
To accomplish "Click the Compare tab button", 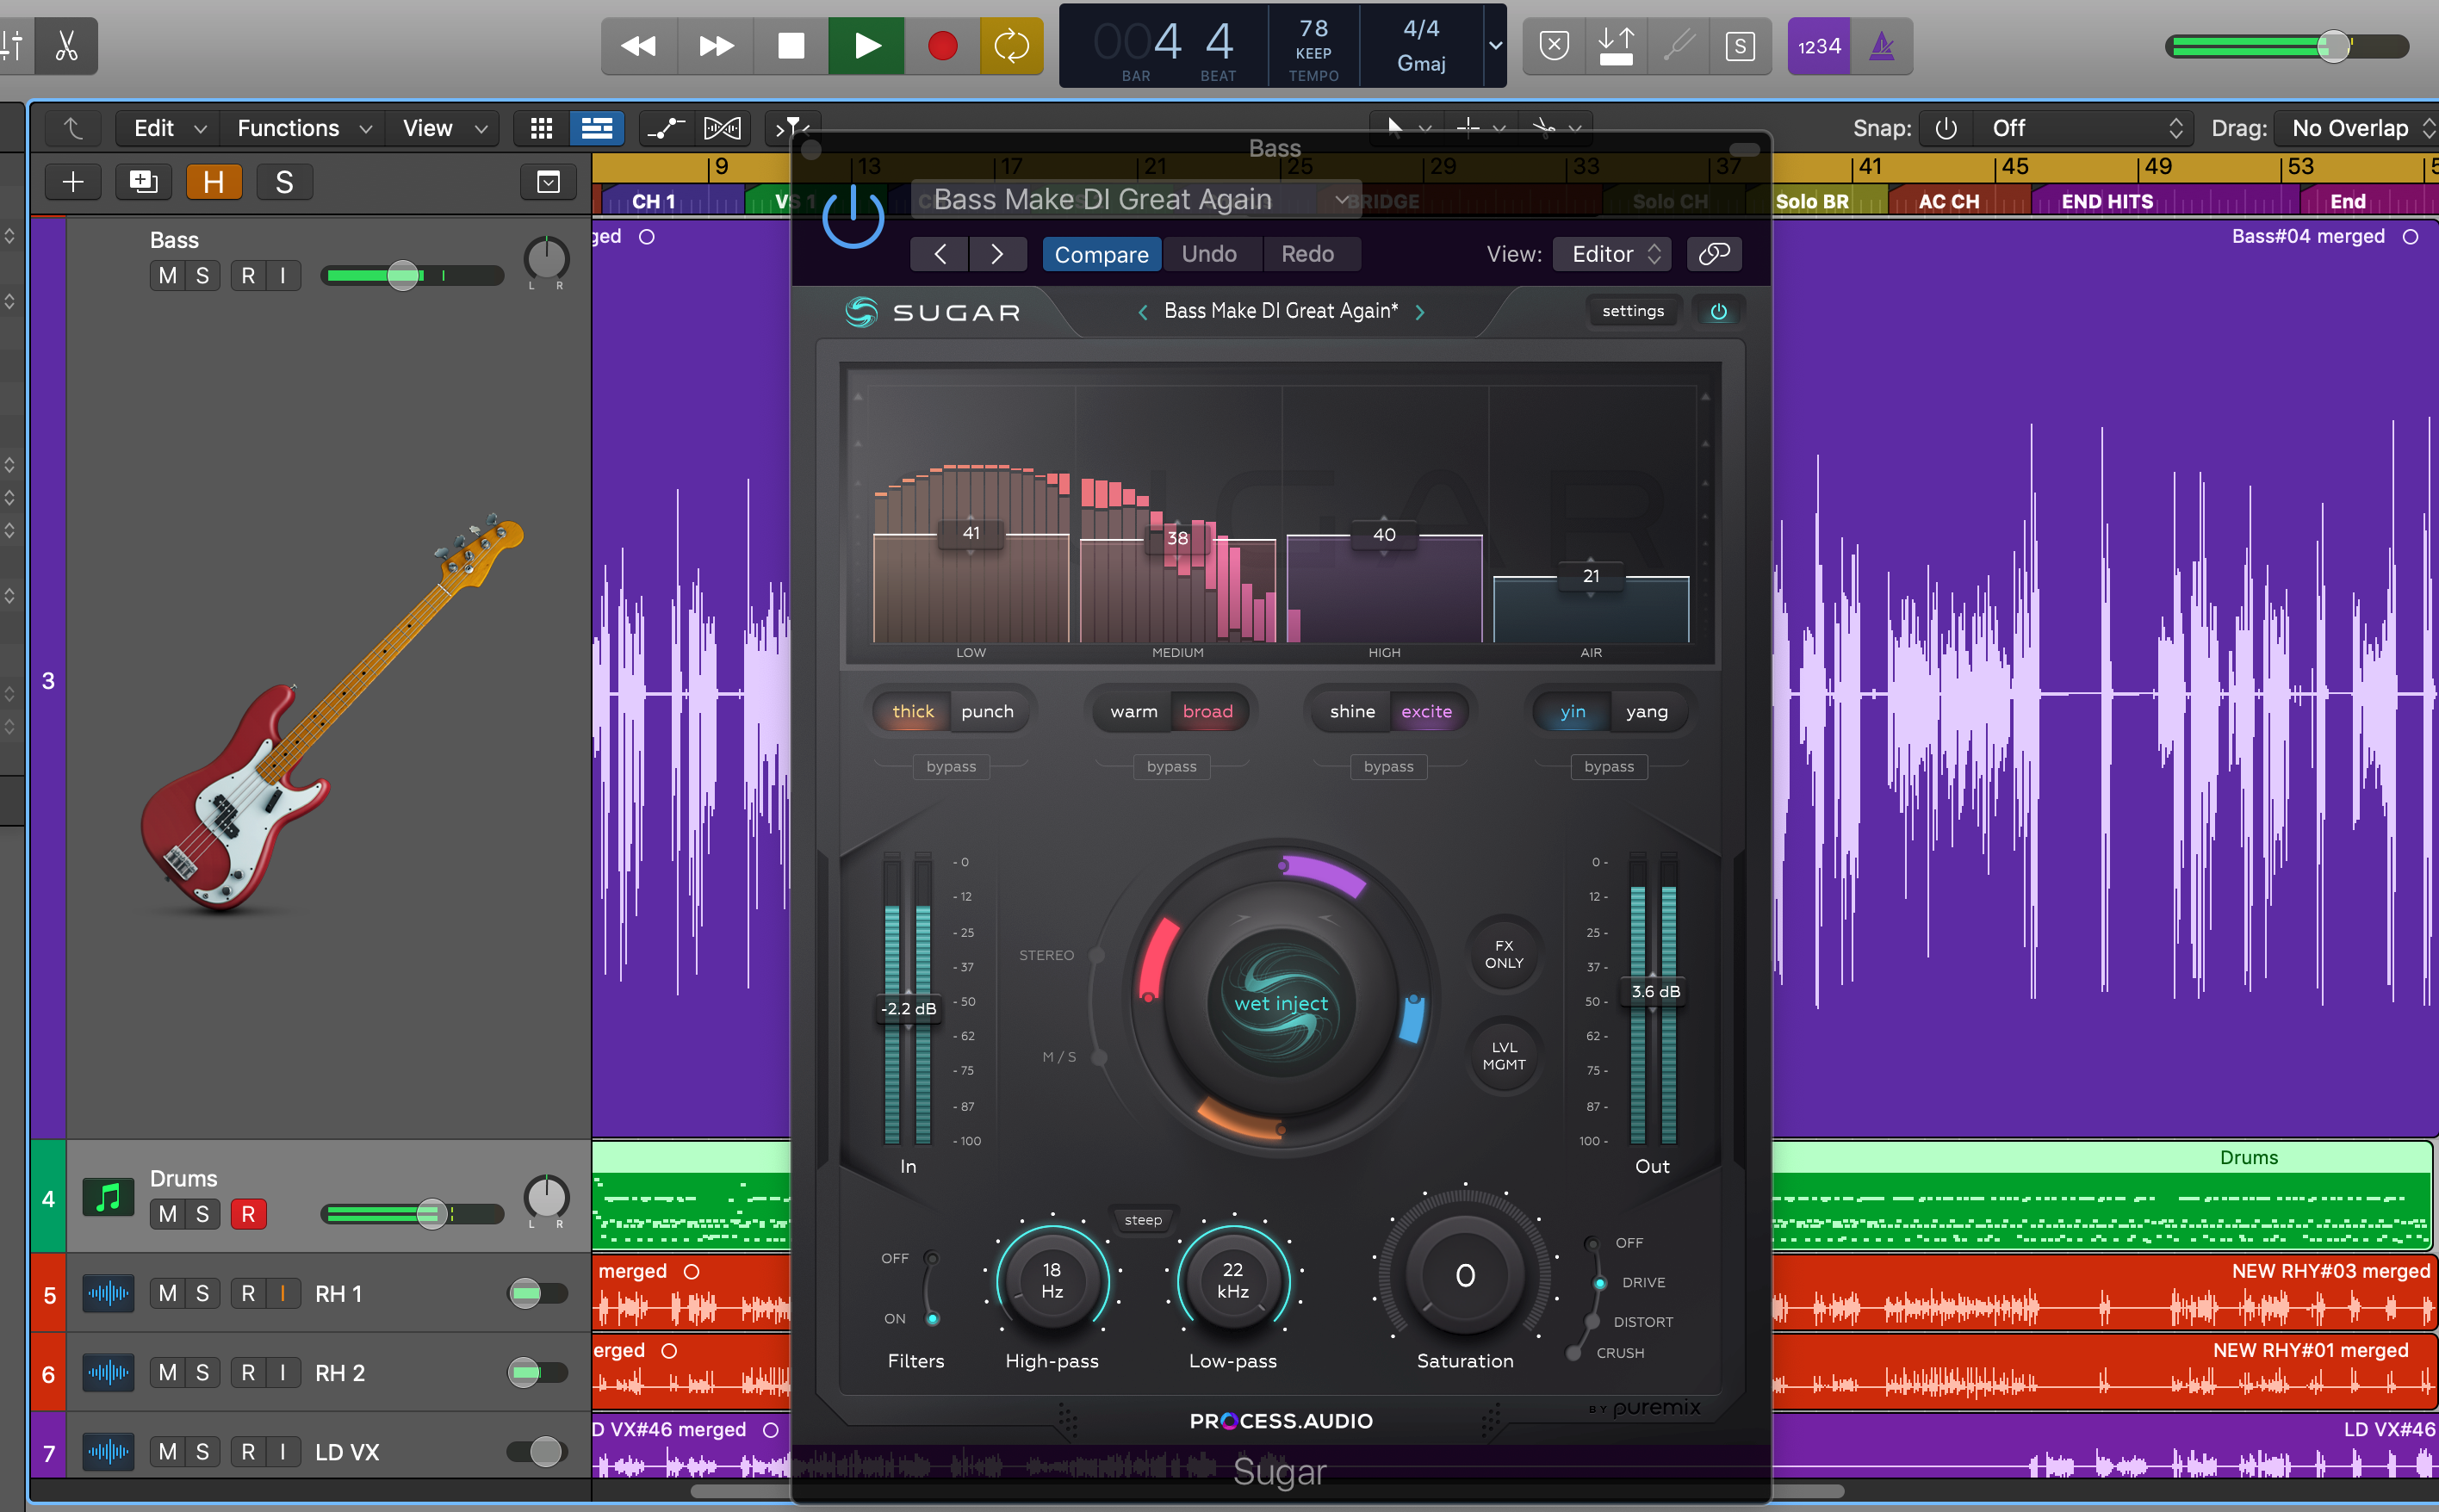I will (x=1102, y=252).
